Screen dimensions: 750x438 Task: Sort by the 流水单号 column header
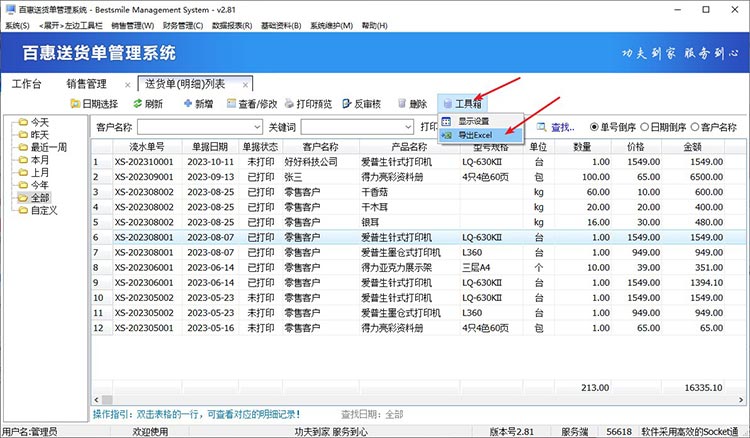pyautogui.click(x=147, y=147)
